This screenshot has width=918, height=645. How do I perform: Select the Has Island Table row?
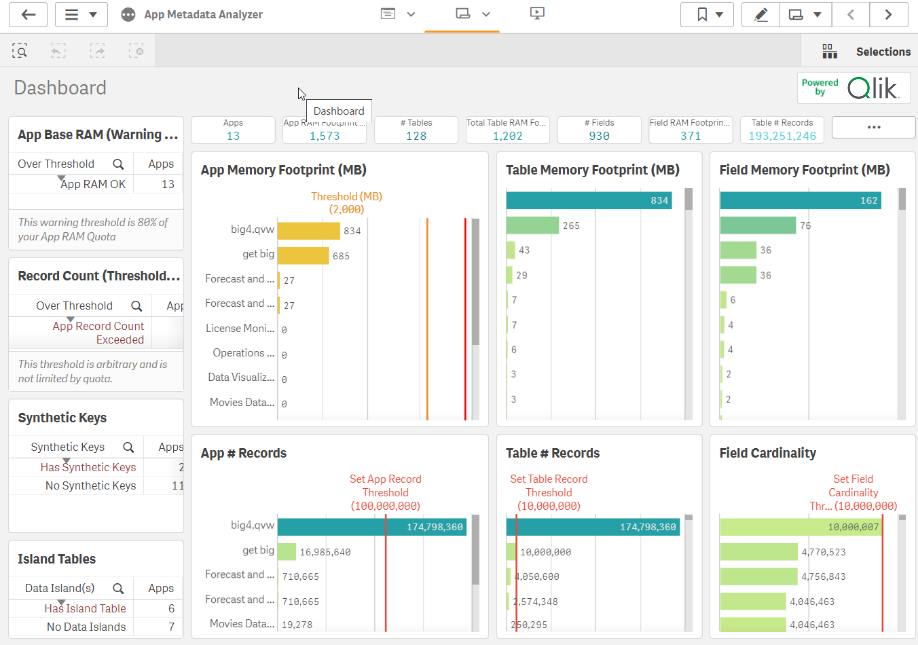pos(85,608)
